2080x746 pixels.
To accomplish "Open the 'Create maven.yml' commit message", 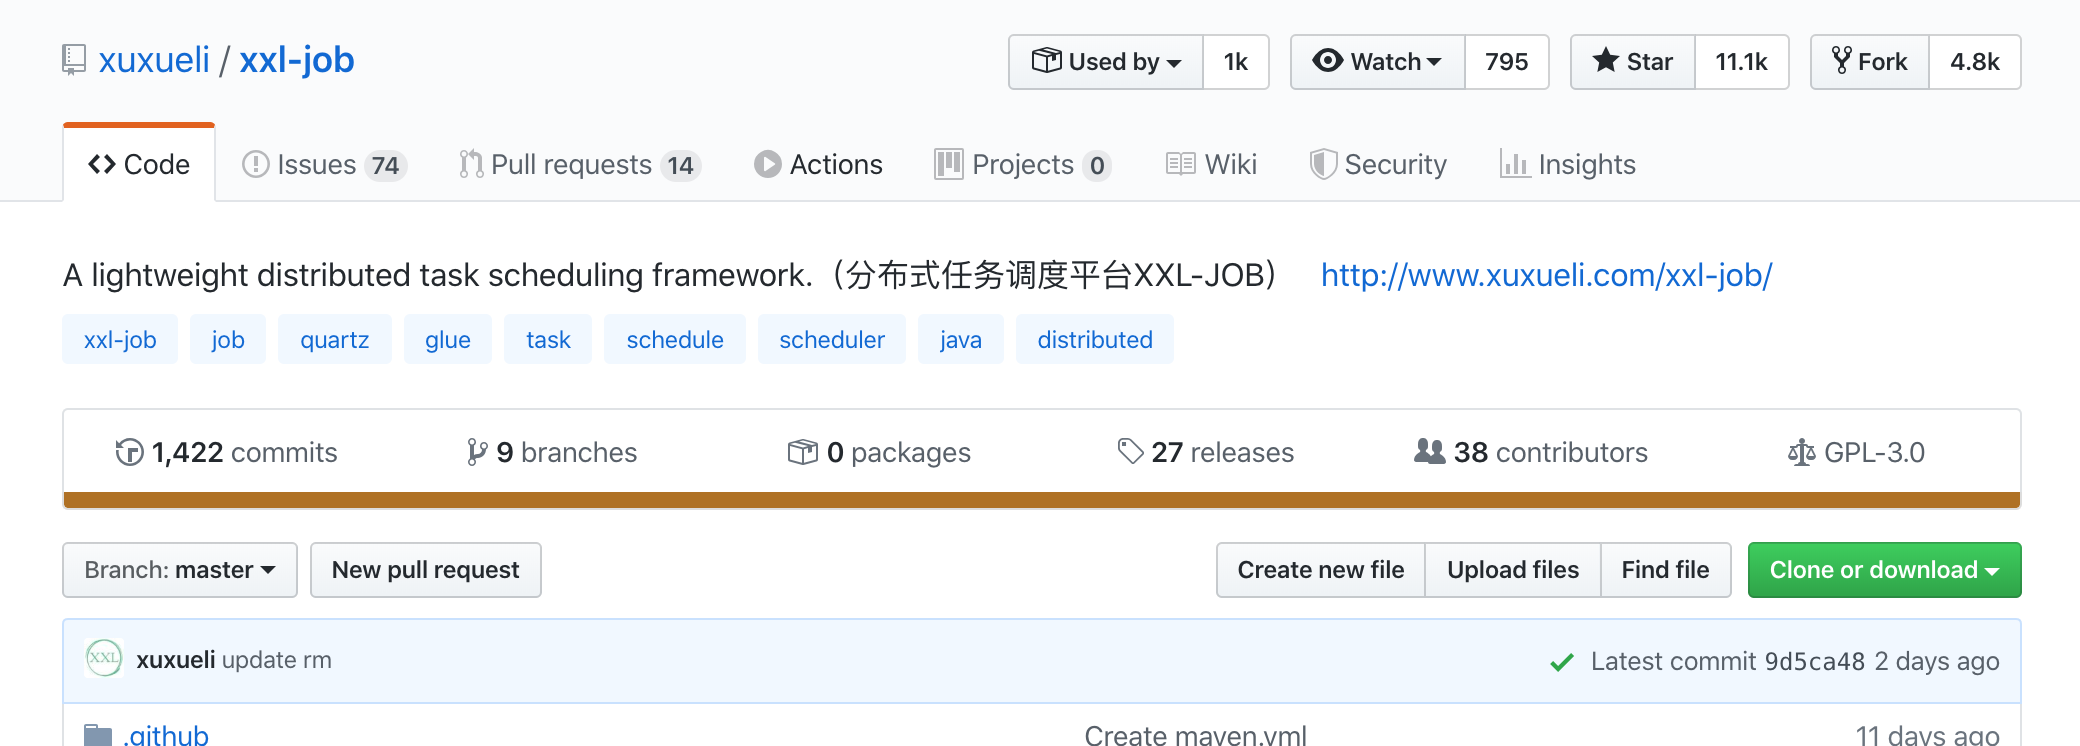I will pos(1196,735).
